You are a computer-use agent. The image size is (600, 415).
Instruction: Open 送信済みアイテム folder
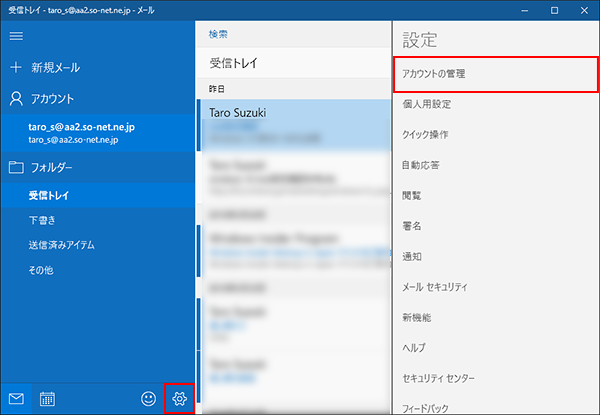pos(62,244)
